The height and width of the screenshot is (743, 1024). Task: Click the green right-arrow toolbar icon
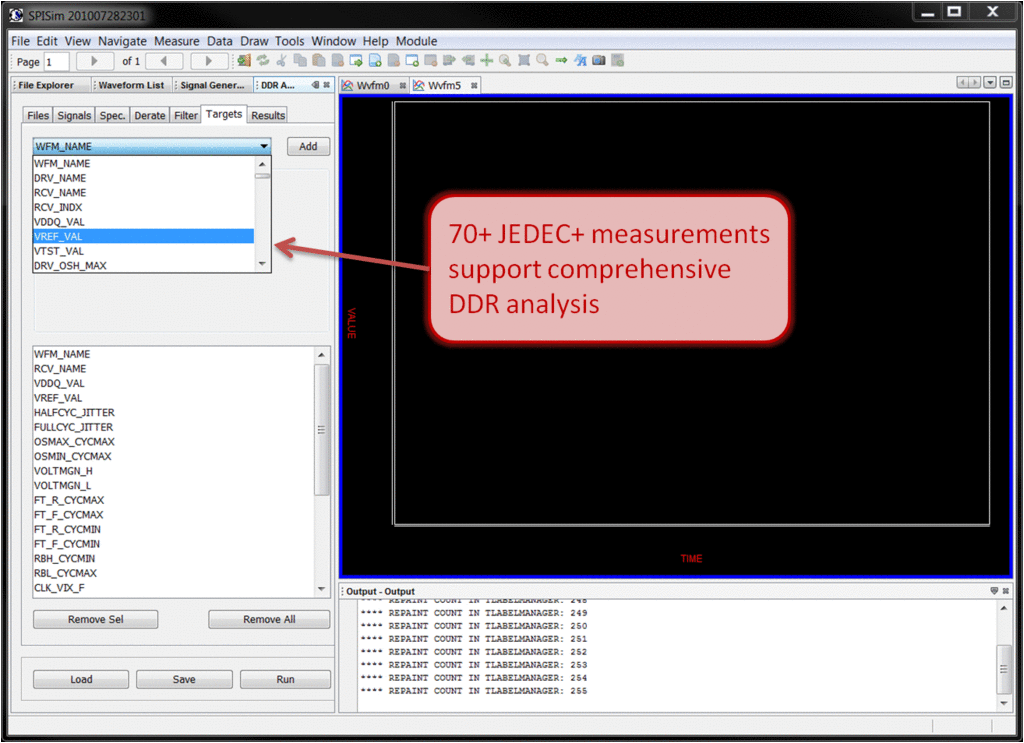(x=561, y=61)
